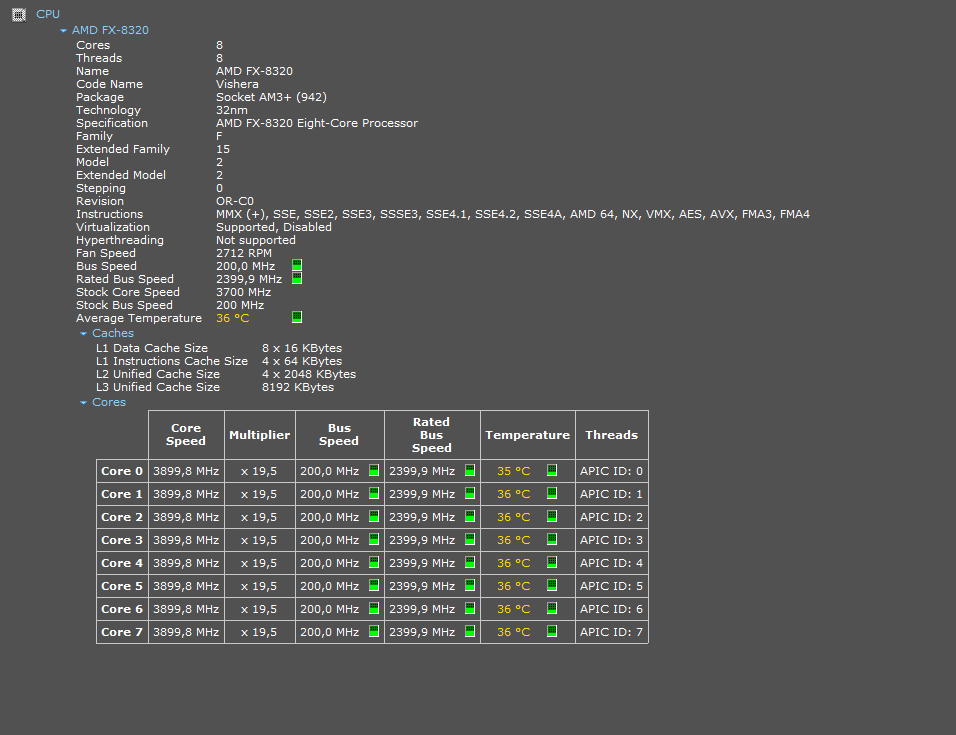Show Core 7 rated bus speed graph icon
The image size is (956, 735).
tap(470, 631)
